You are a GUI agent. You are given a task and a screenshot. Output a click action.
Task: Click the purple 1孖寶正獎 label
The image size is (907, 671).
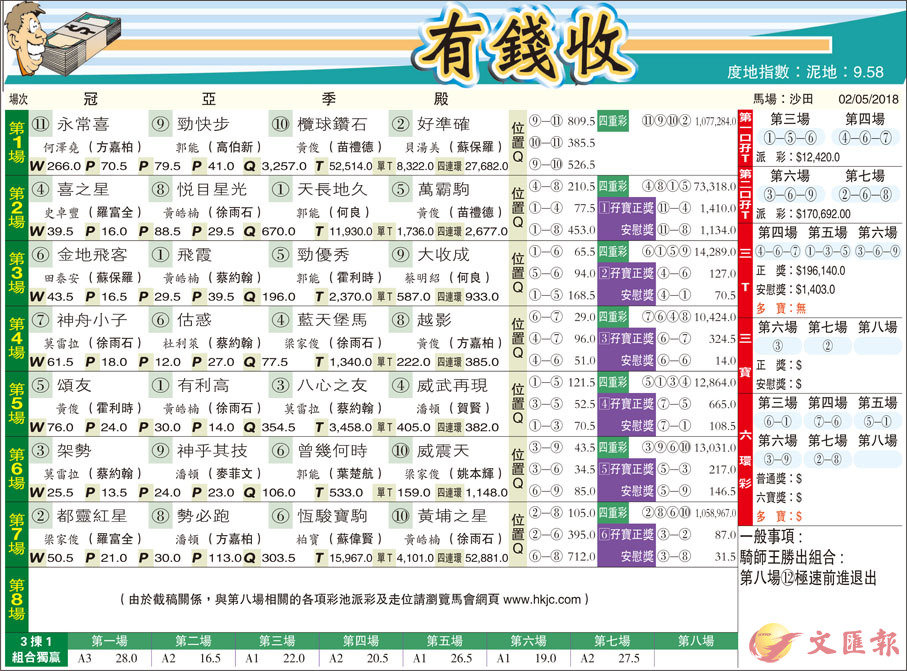(629, 207)
